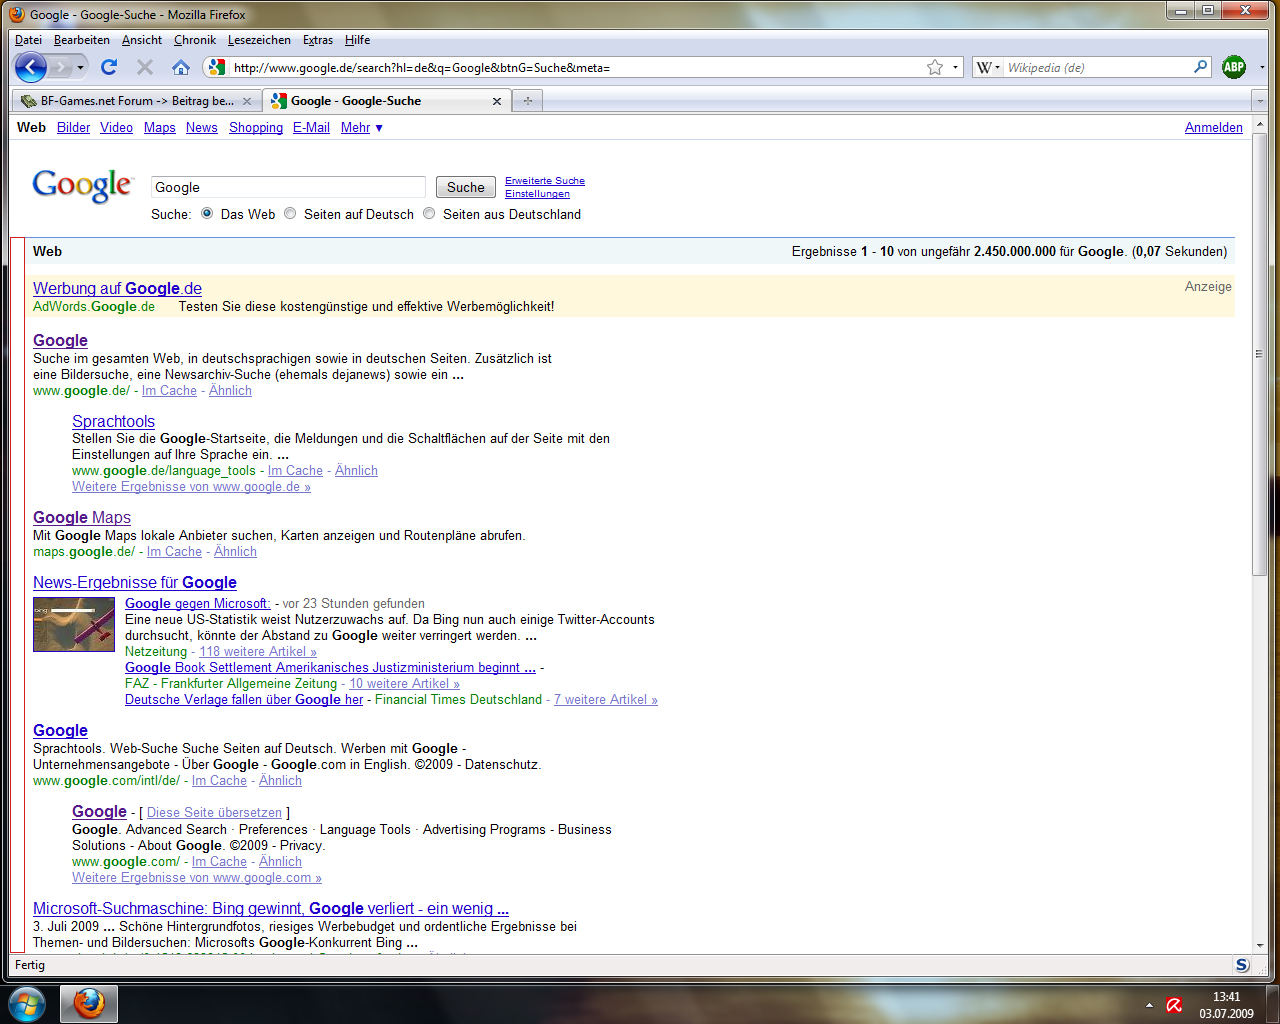1280x1024 pixels.
Task: Close the BF-Games.net Forum tab
Action: pyautogui.click(x=247, y=101)
